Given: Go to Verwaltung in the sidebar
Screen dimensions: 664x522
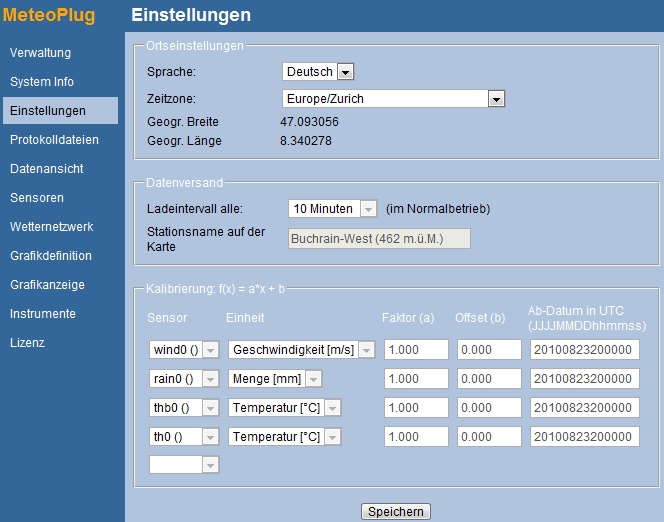Looking at the screenshot, I should [x=41, y=53].
